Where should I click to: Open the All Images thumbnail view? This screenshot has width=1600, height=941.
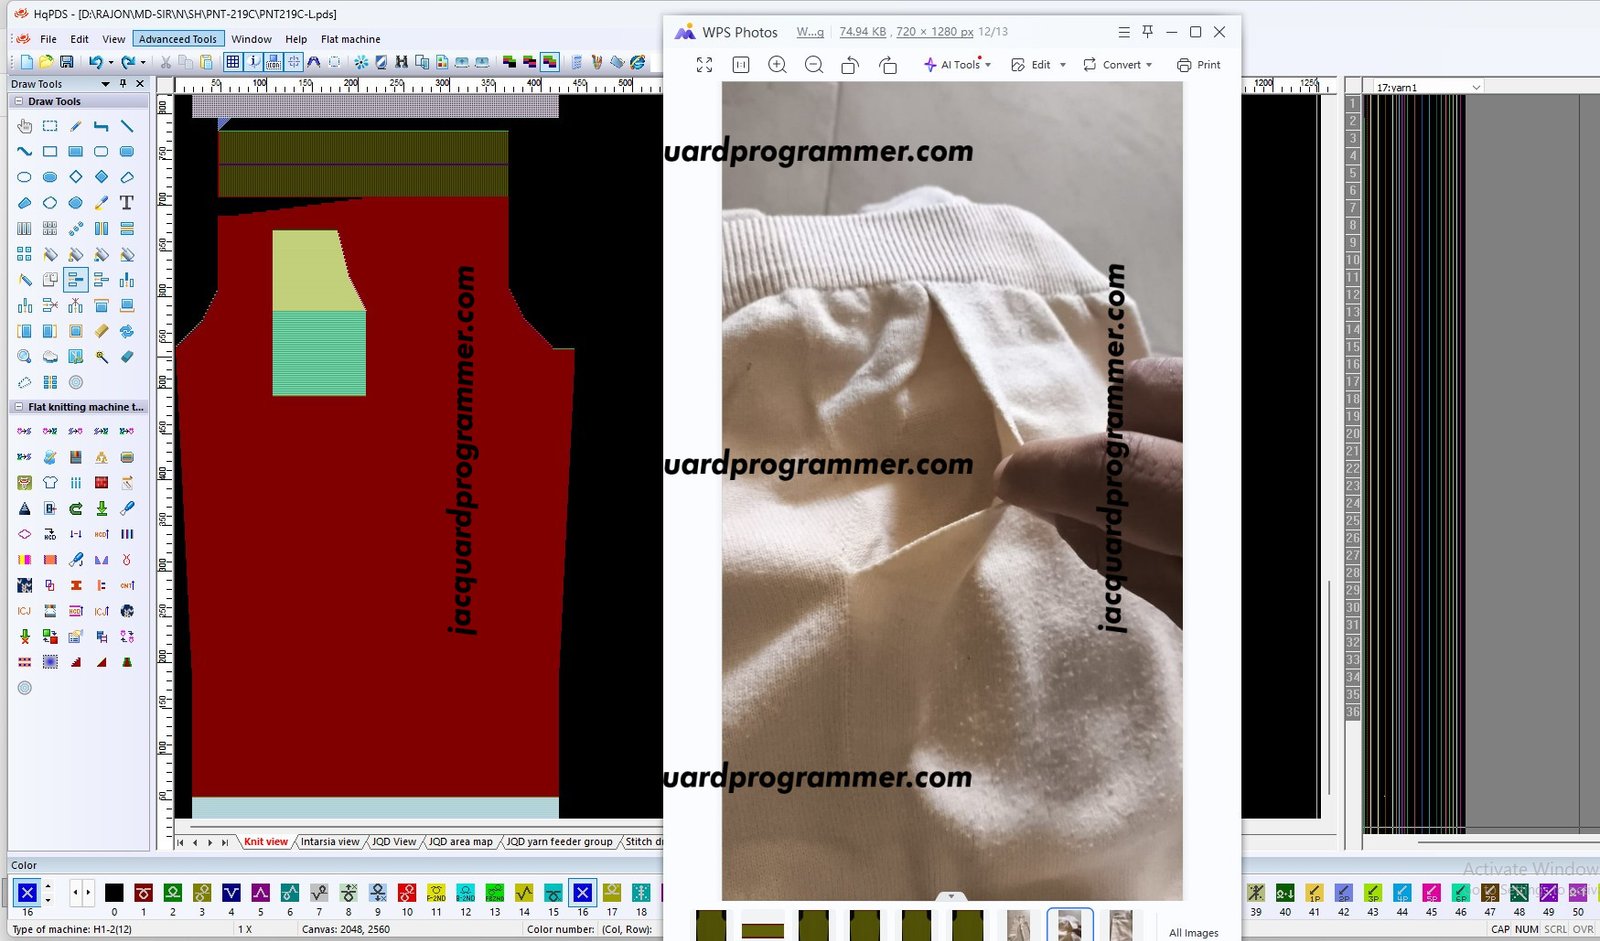(1193, 932)
